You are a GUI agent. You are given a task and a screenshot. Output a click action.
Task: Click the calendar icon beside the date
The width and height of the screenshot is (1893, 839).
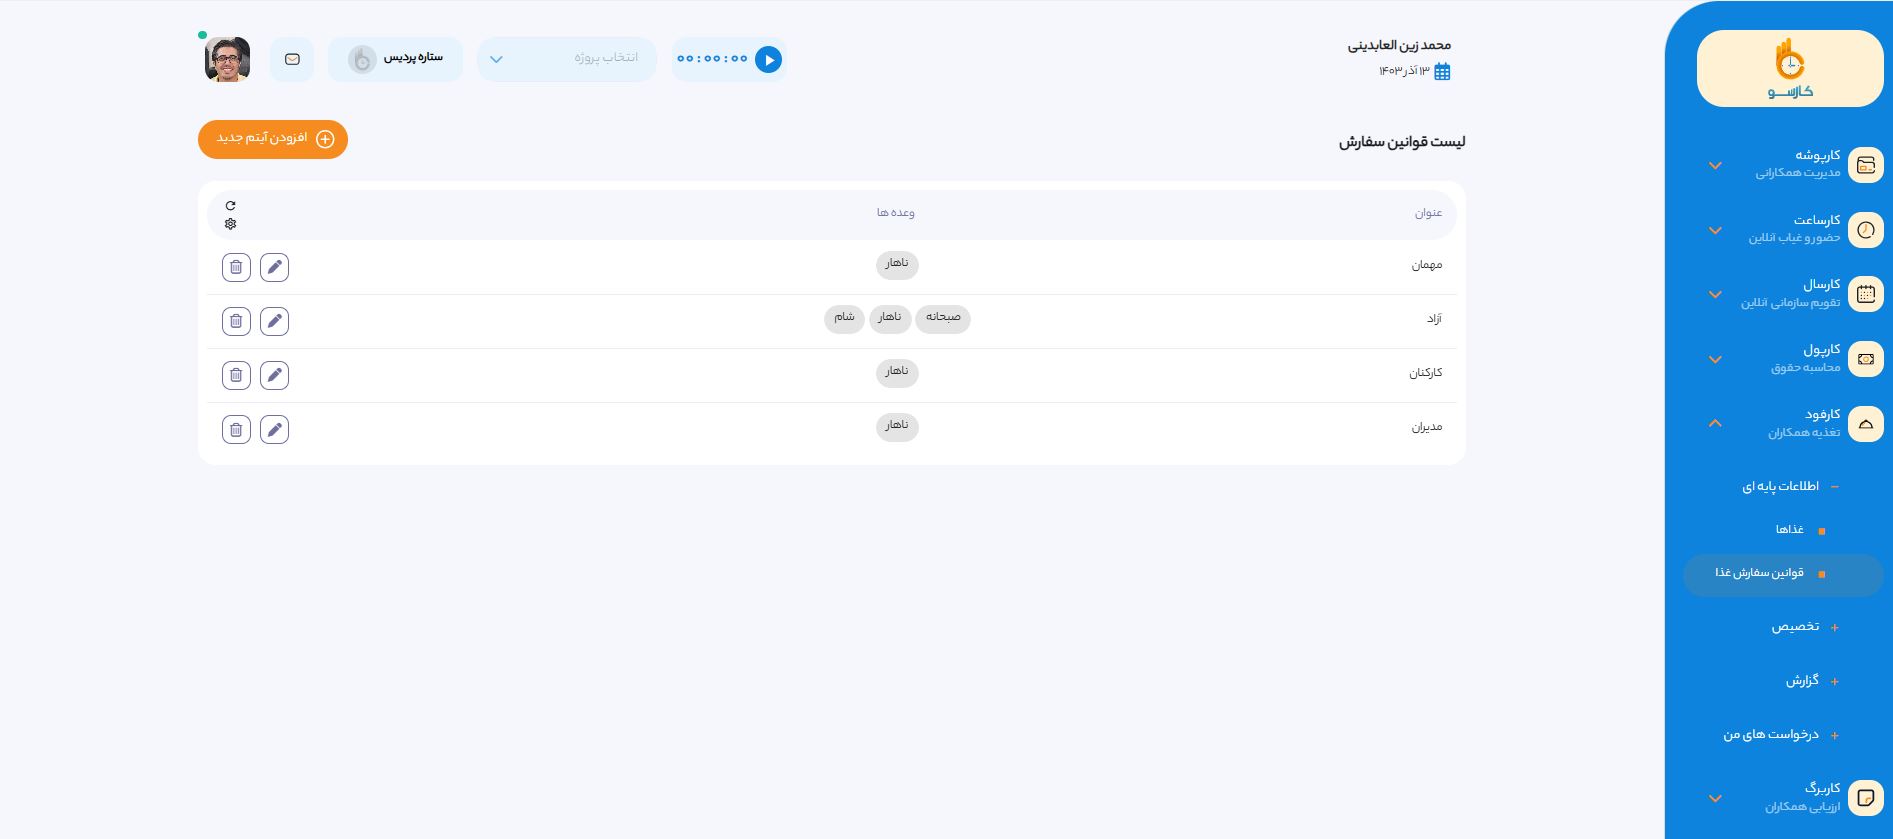click(x=1442, y=71)
